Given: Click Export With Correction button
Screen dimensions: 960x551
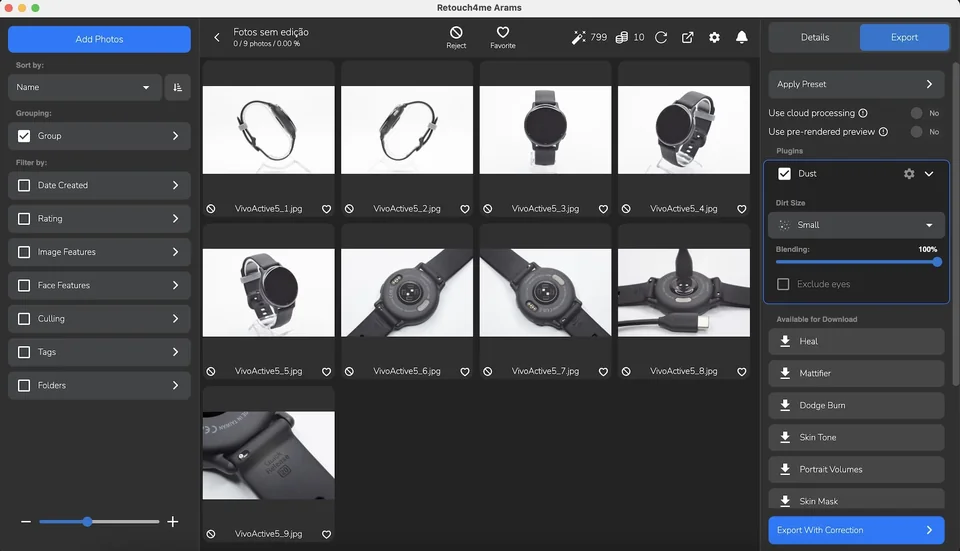Looking at the screenshot, I should (856, 530).
